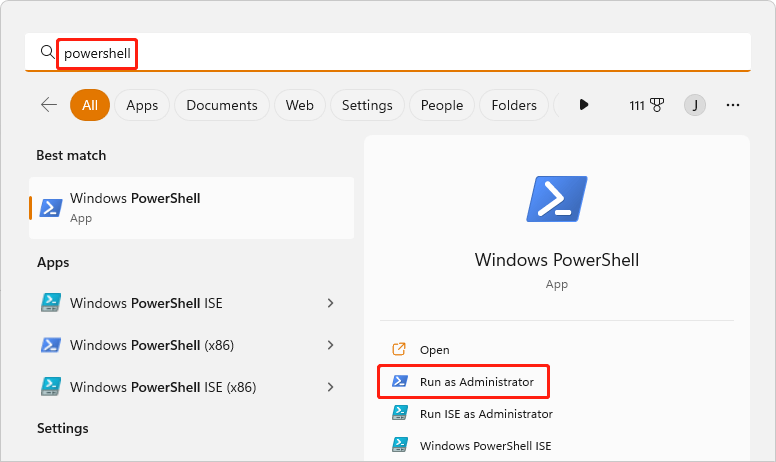Click the large Windows PowerShell logo
This screenshot has height=462, width=776.
pos(557,199)
